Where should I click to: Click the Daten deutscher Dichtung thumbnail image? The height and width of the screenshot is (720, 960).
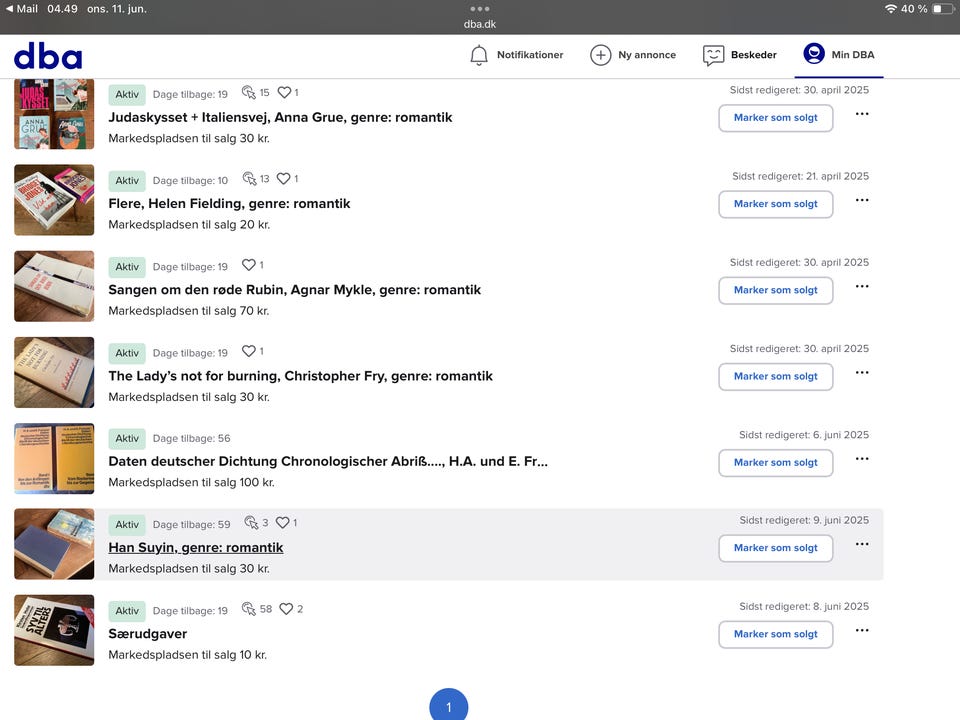(x=54, y=458)
